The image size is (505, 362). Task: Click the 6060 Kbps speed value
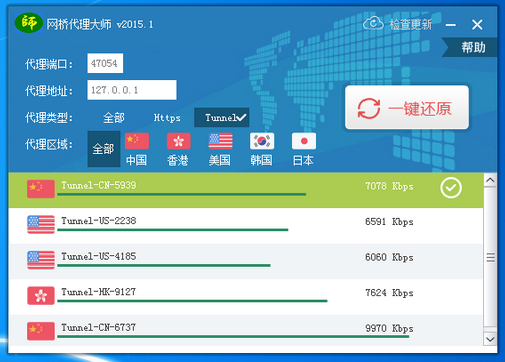pos(389,257)
